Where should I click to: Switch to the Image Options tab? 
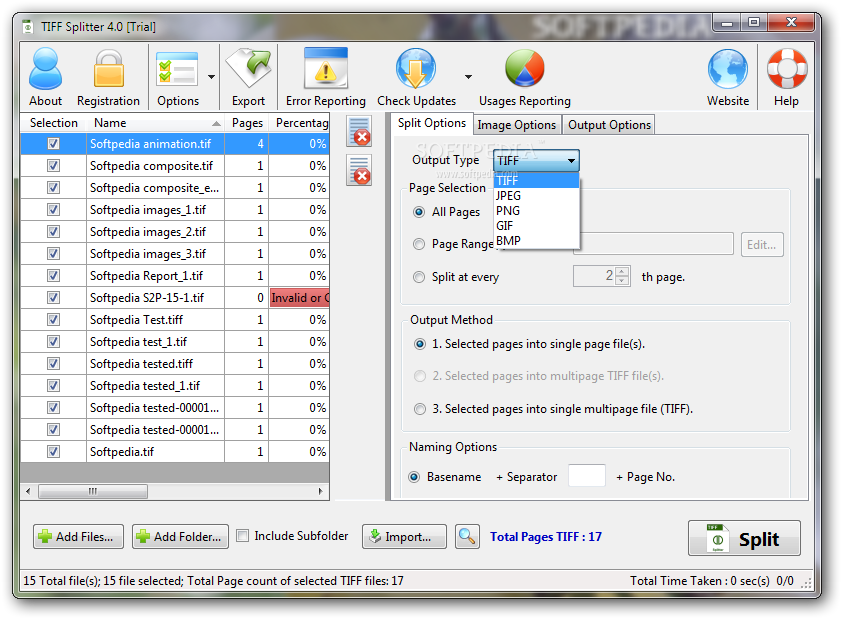tap(517, 125)
